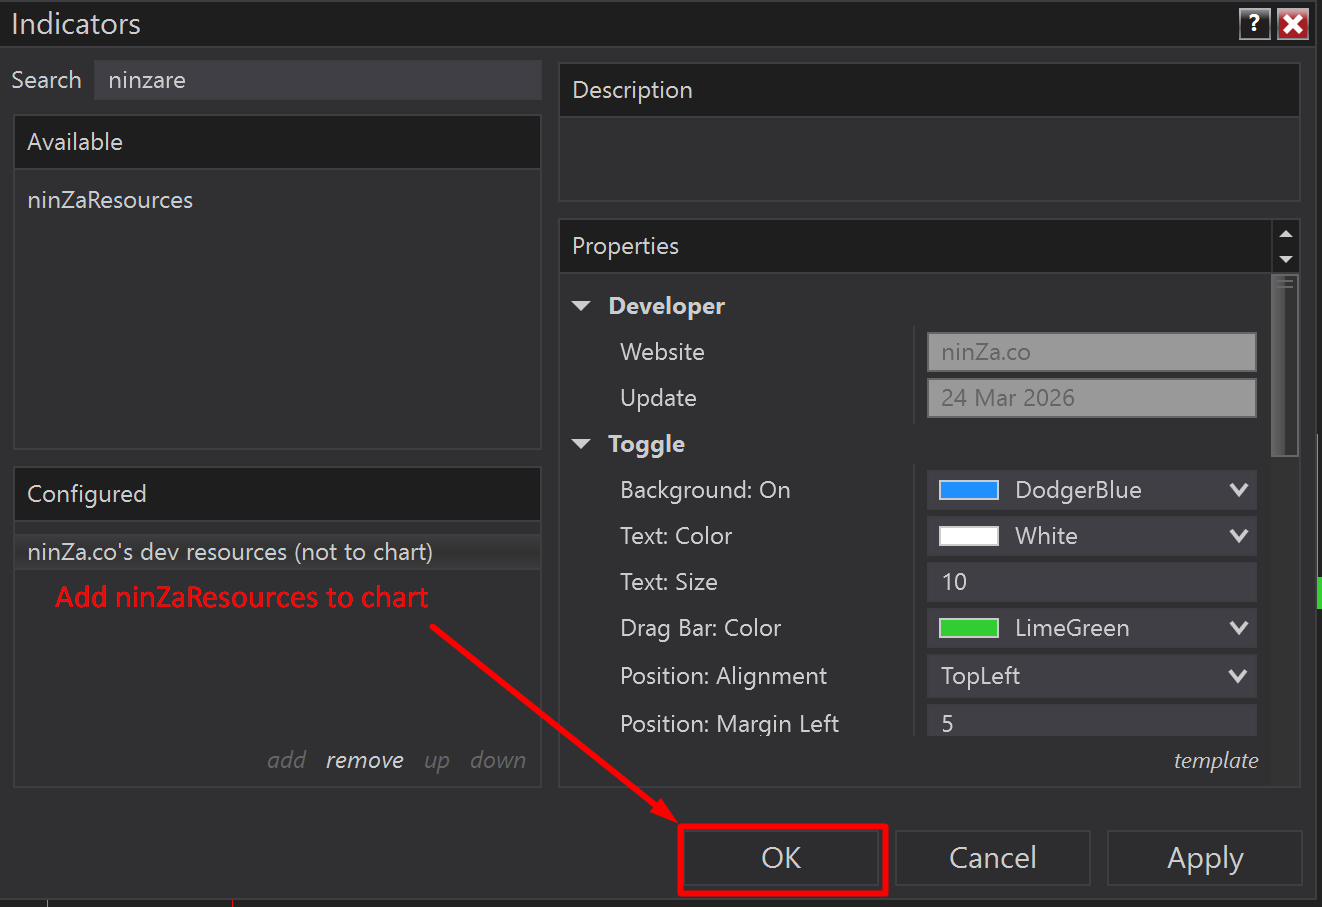Click the Website field showing ninZa.co
This screenshot has width=1322, height=907.
click(x=1092, y=352)
